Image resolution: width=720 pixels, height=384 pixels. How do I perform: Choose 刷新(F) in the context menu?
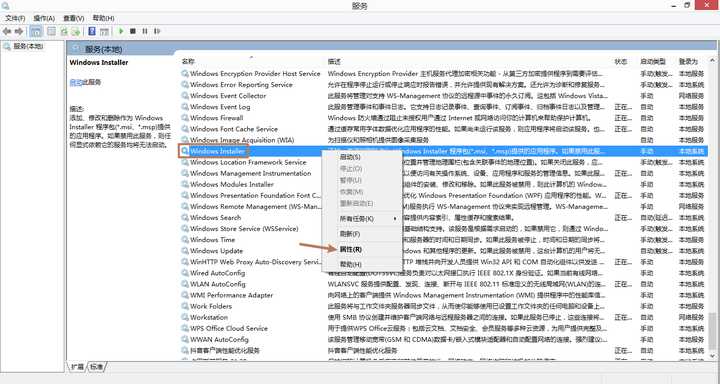point(362,234)
